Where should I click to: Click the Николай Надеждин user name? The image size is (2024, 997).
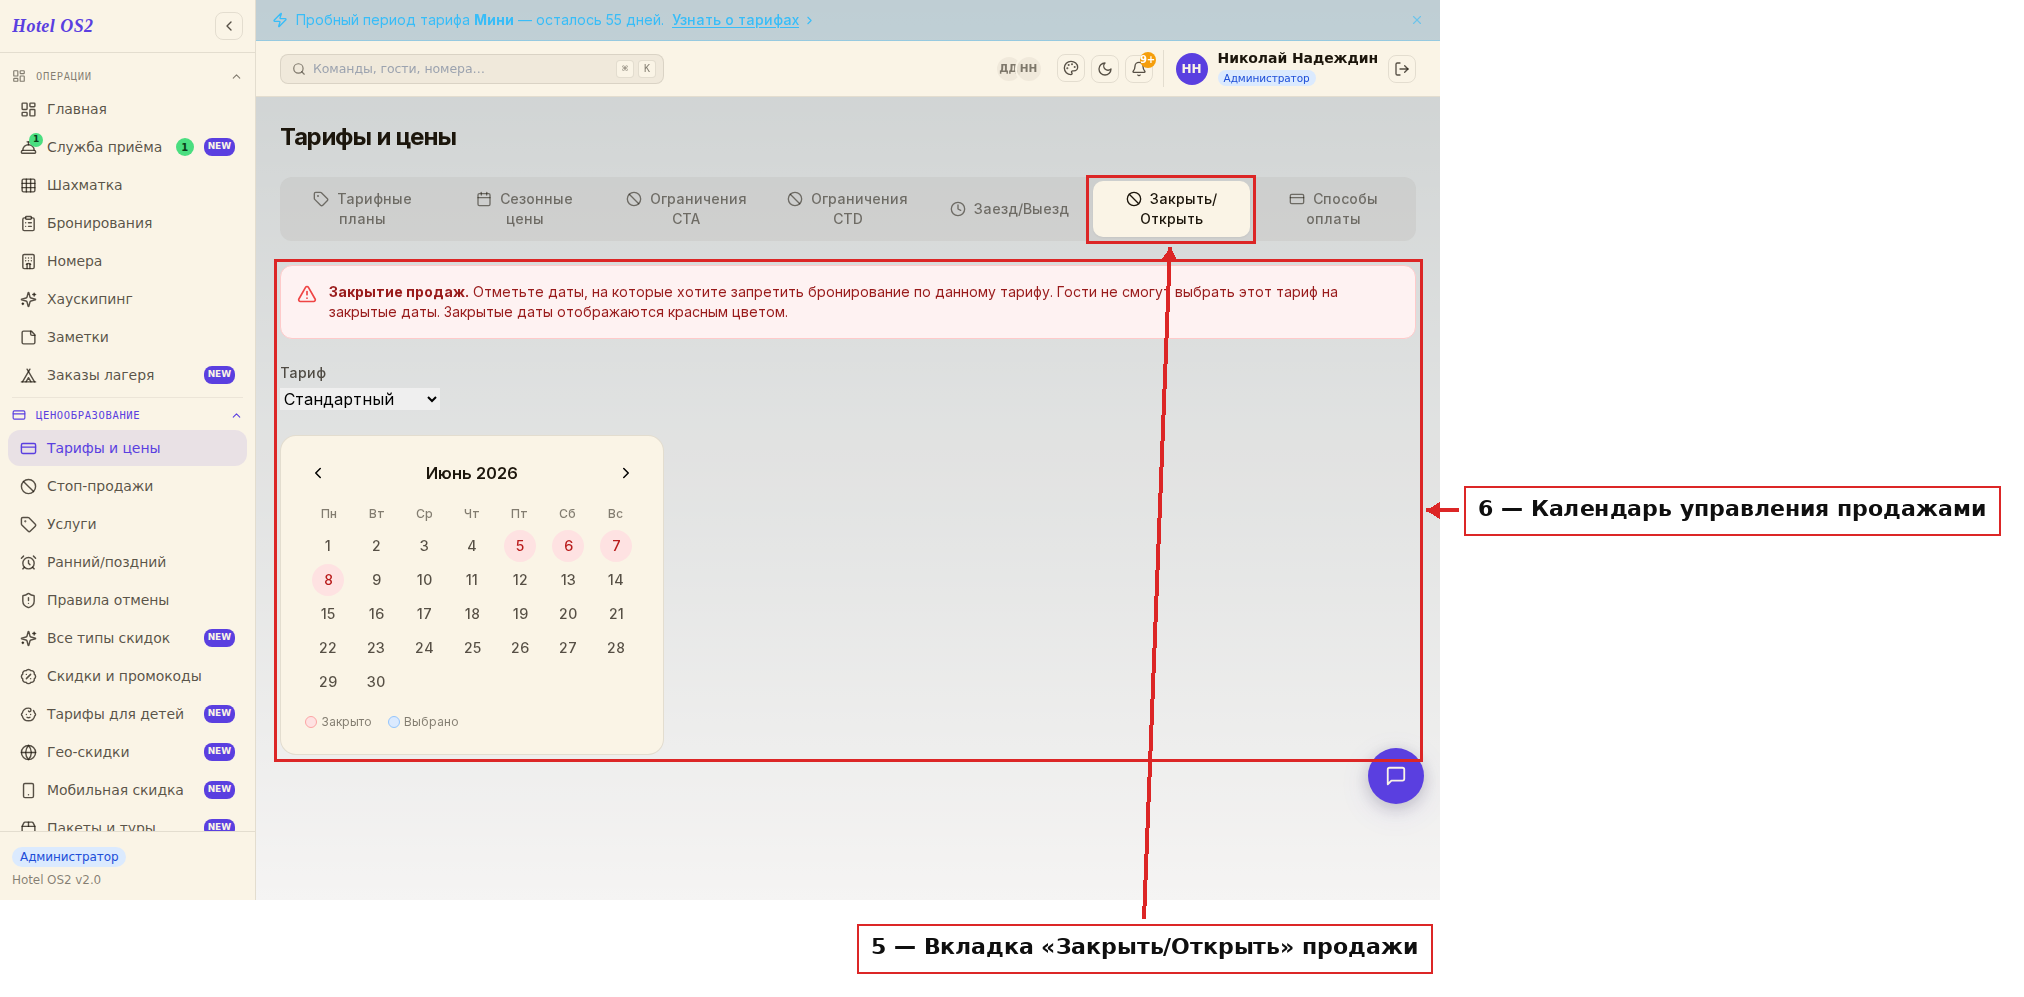(1297, 58)
